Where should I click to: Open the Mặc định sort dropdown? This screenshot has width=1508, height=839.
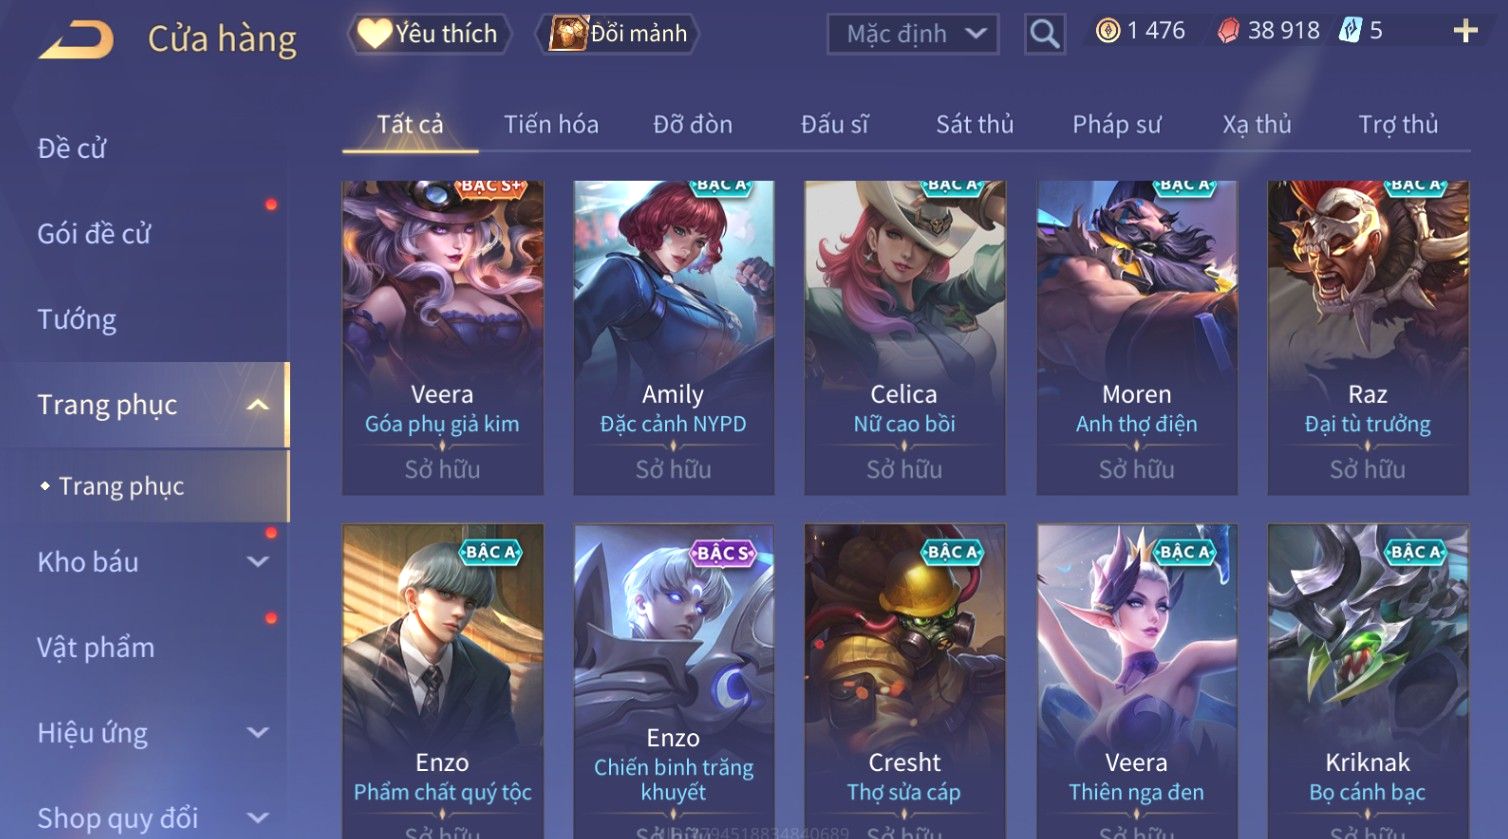point(913,34)
